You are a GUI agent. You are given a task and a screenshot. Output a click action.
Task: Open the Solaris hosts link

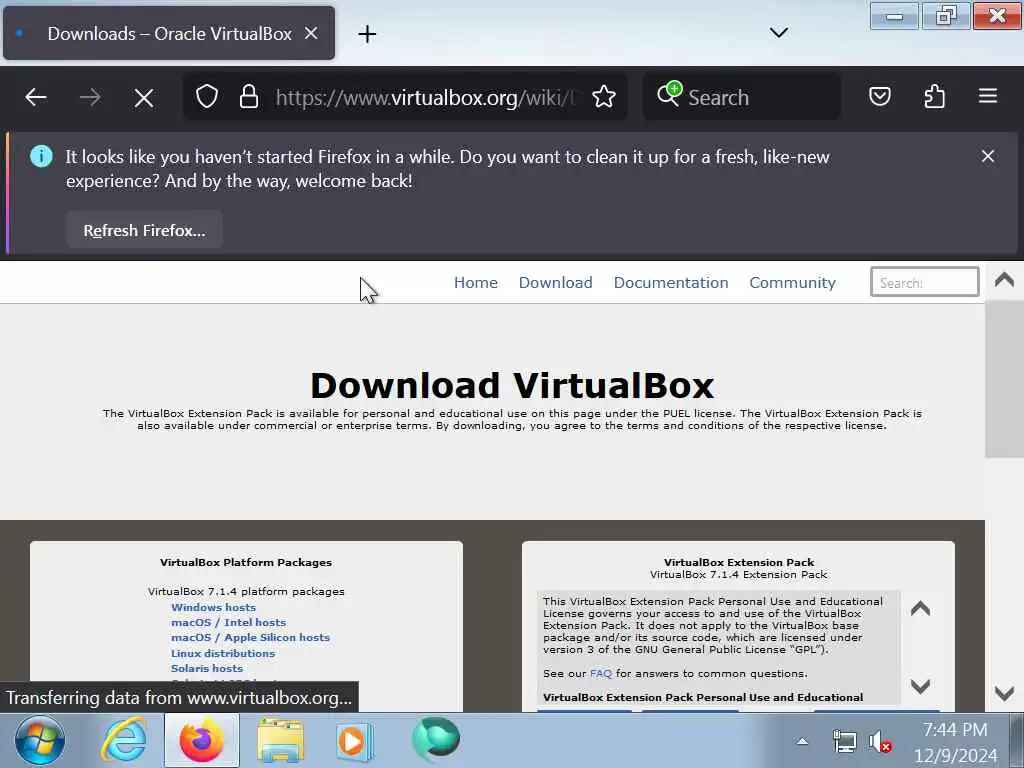(x=207, y=668)
